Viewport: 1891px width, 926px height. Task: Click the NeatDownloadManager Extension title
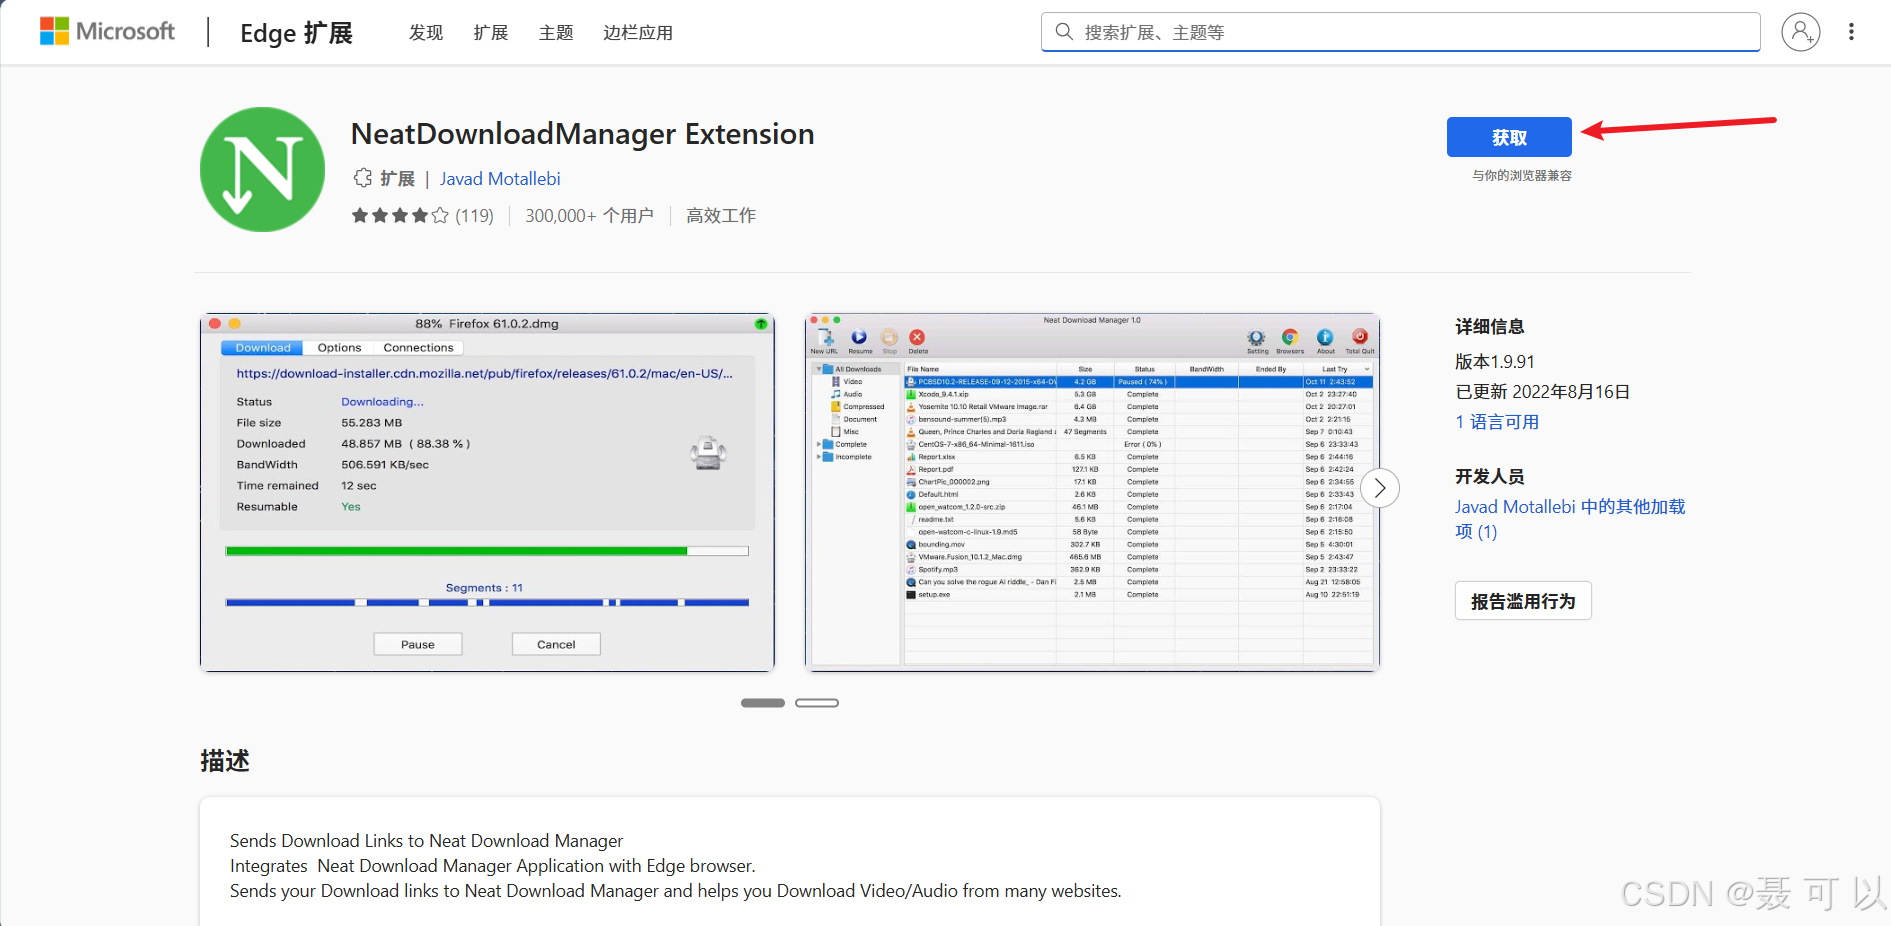(583, 134)
